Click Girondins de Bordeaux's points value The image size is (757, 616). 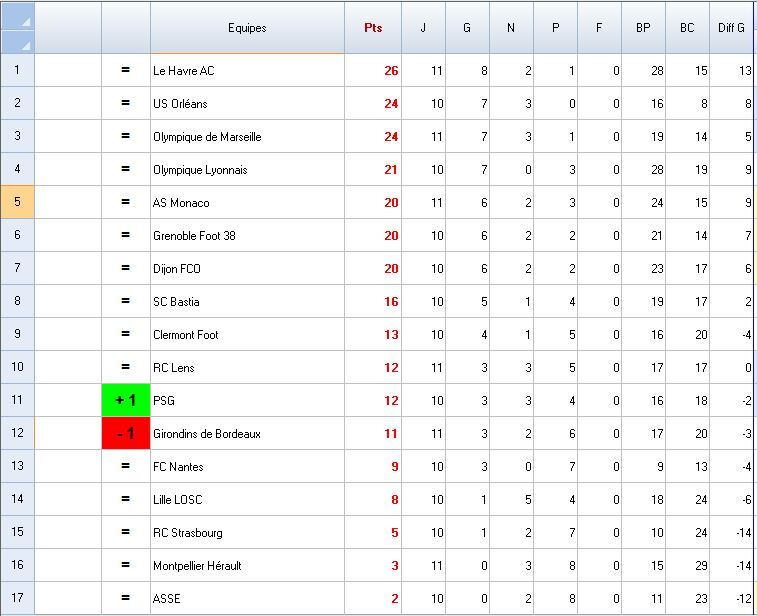pyautogui.click(x=373, y=433)
